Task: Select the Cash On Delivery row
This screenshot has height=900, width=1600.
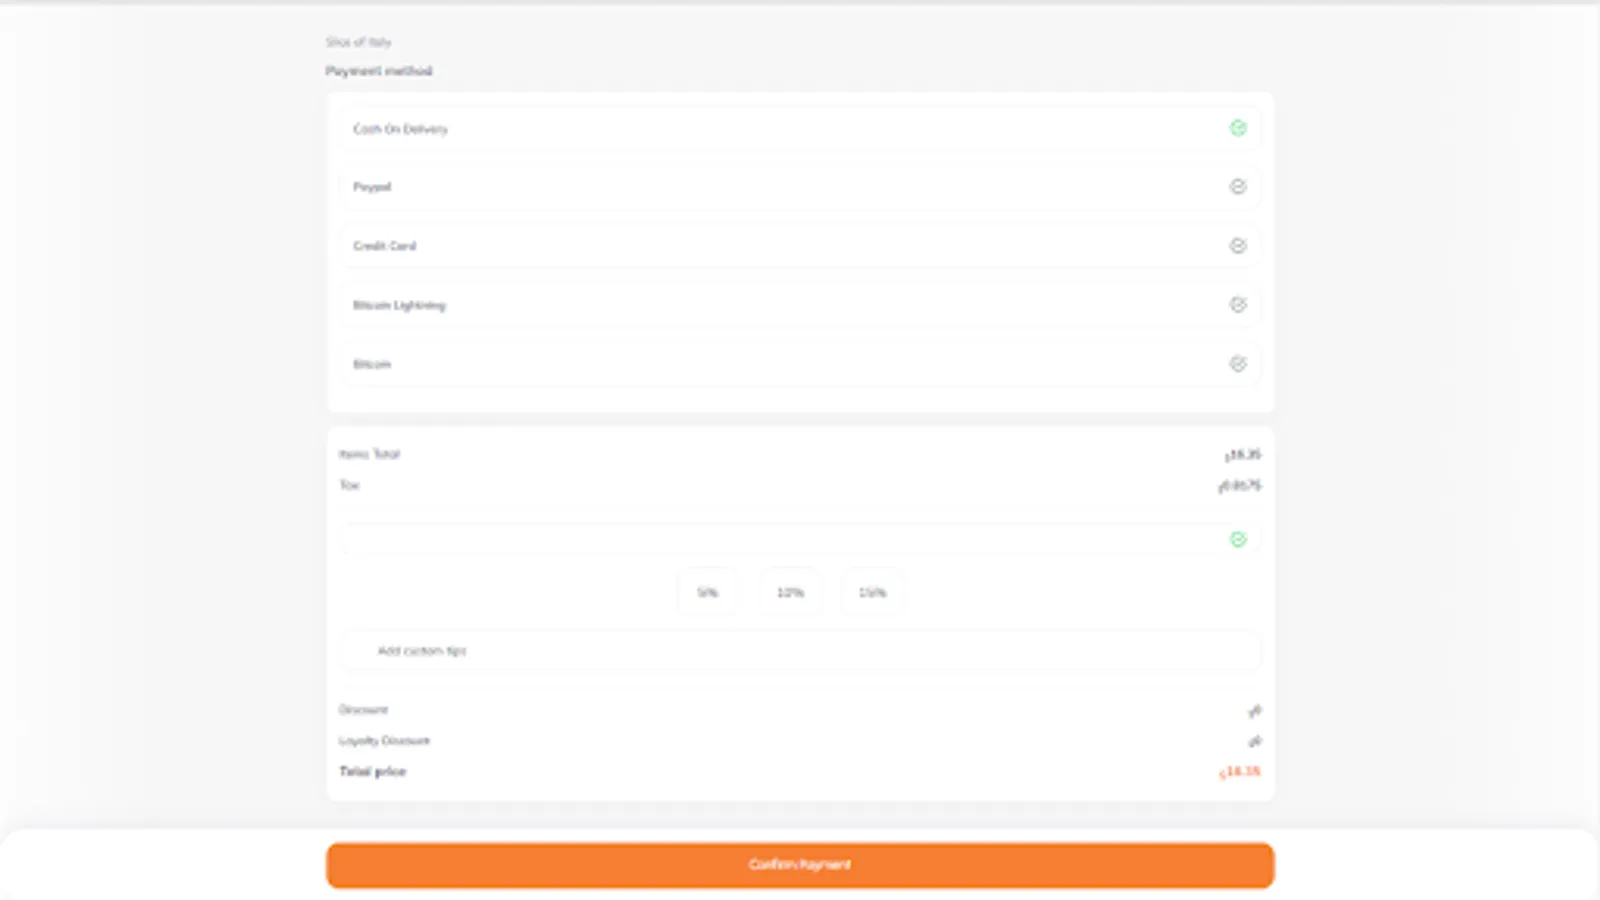Action: [x=700, y=128]
